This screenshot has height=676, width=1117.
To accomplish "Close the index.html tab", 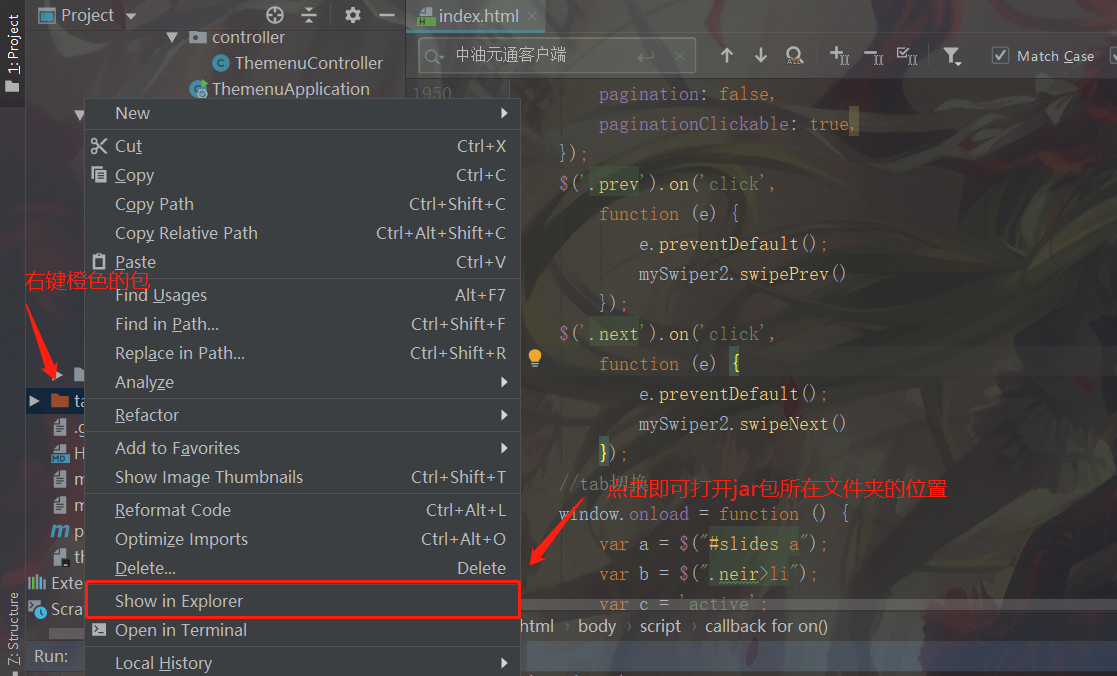I will coord(532,16).
